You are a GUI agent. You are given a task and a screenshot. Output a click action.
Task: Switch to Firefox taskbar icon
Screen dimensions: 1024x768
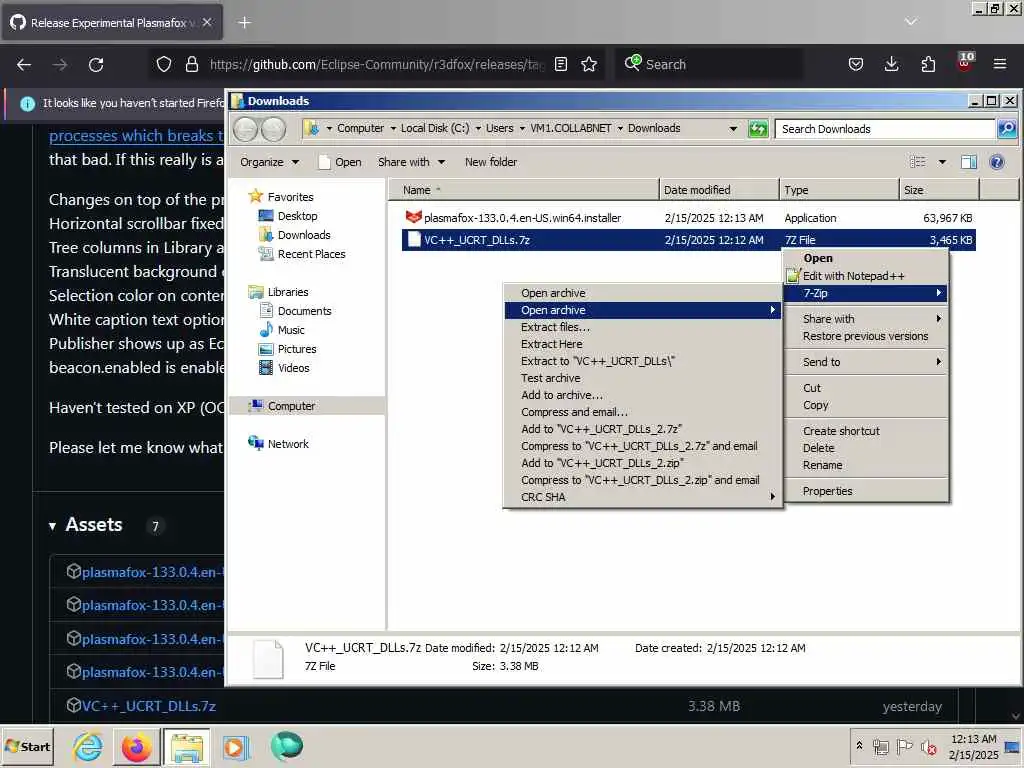[136, 746]
